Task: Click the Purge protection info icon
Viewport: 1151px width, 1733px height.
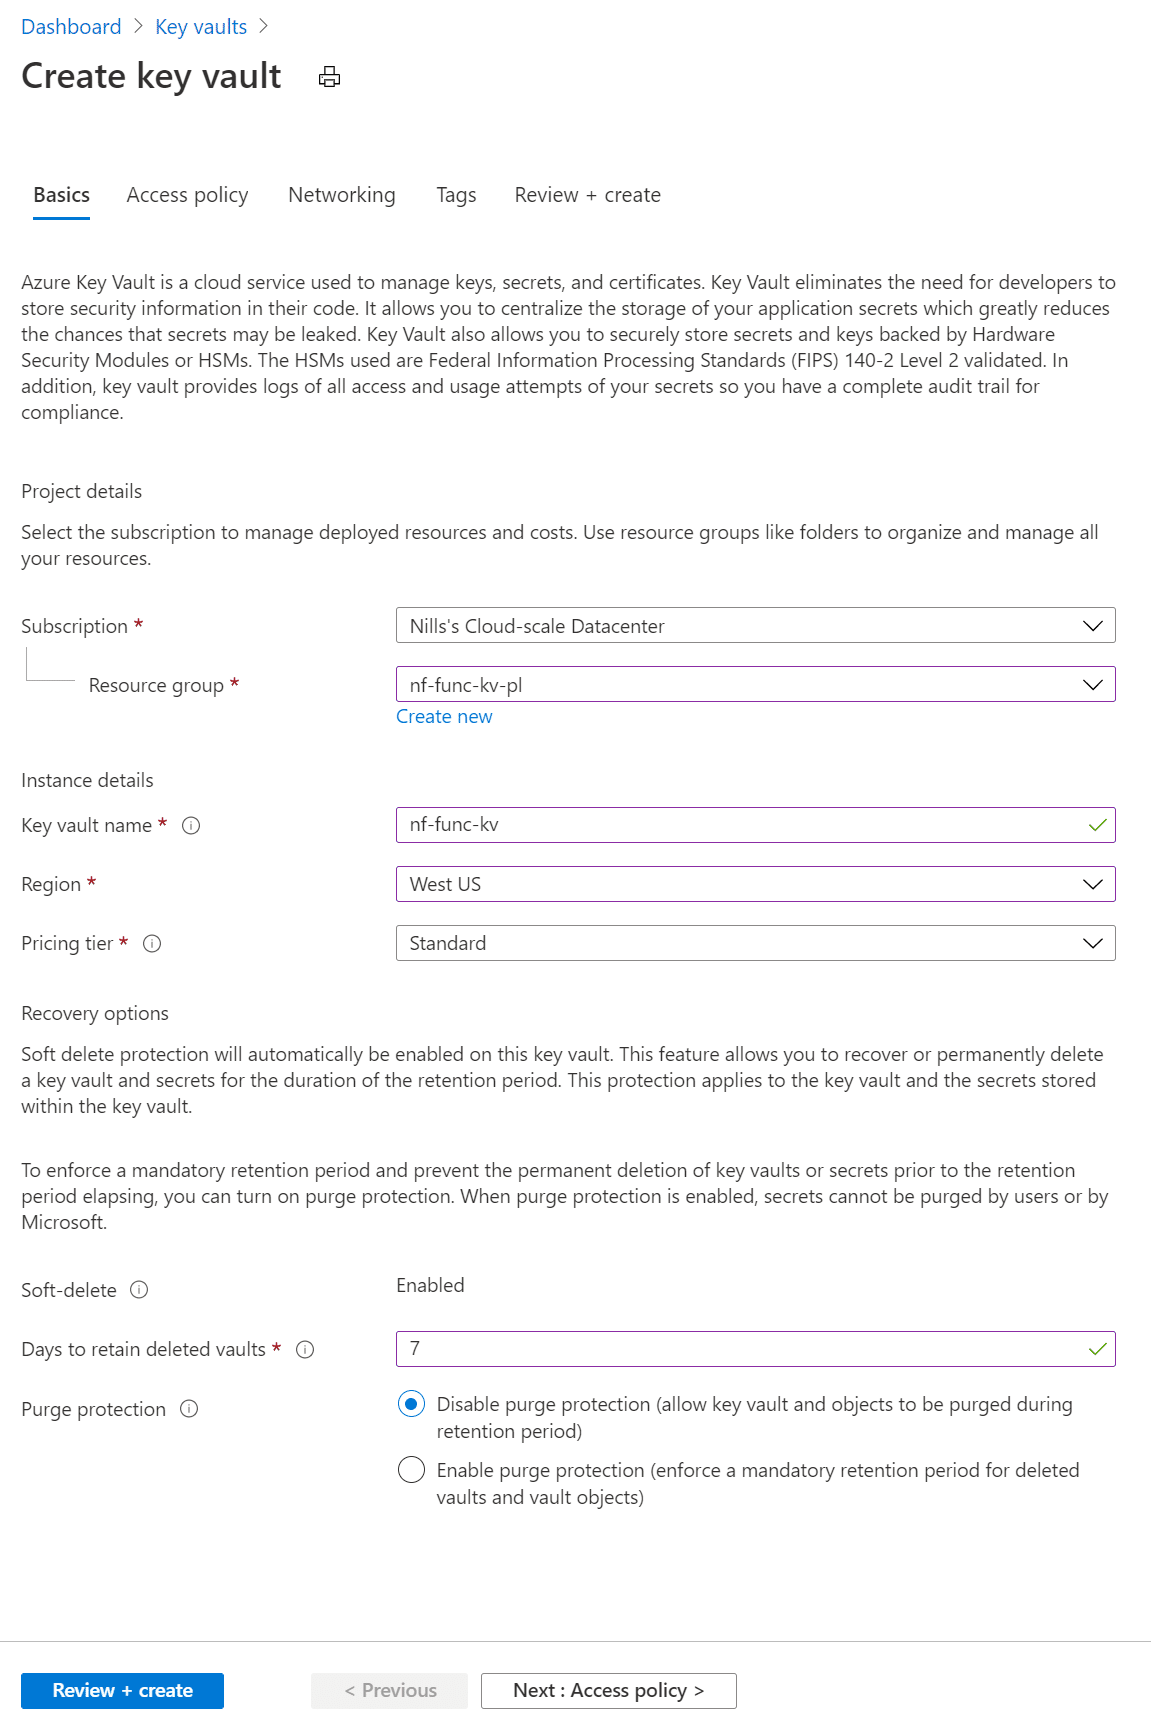Action: coord(188,1409)
